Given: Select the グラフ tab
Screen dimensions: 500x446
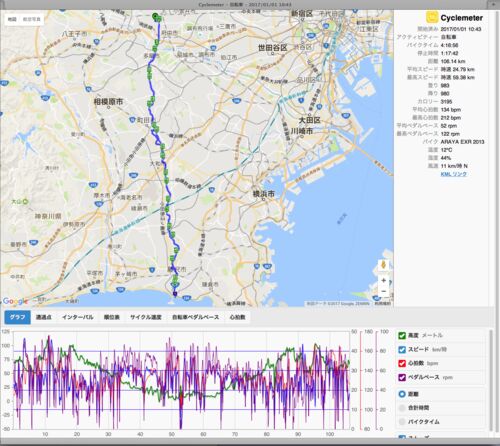Looking at the screenshot, I should tap(17, 317).
